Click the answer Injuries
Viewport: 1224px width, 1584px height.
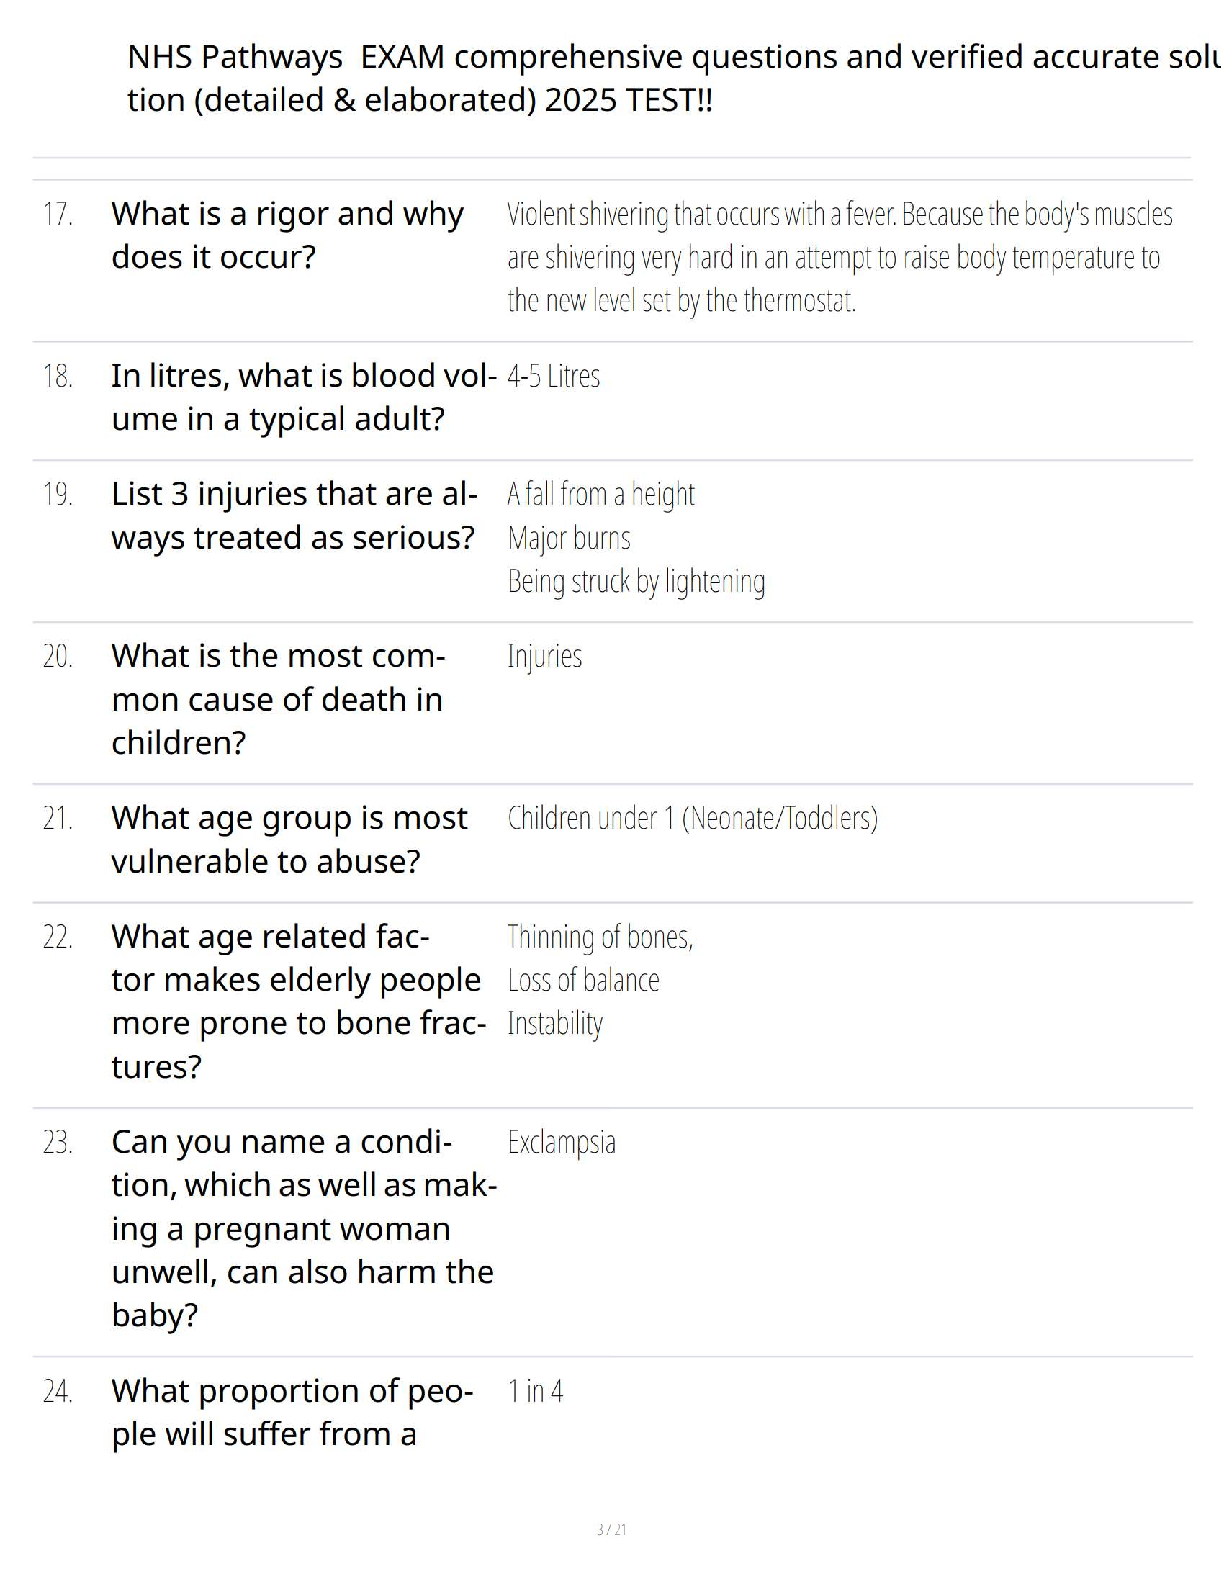[x=545, y=656]
